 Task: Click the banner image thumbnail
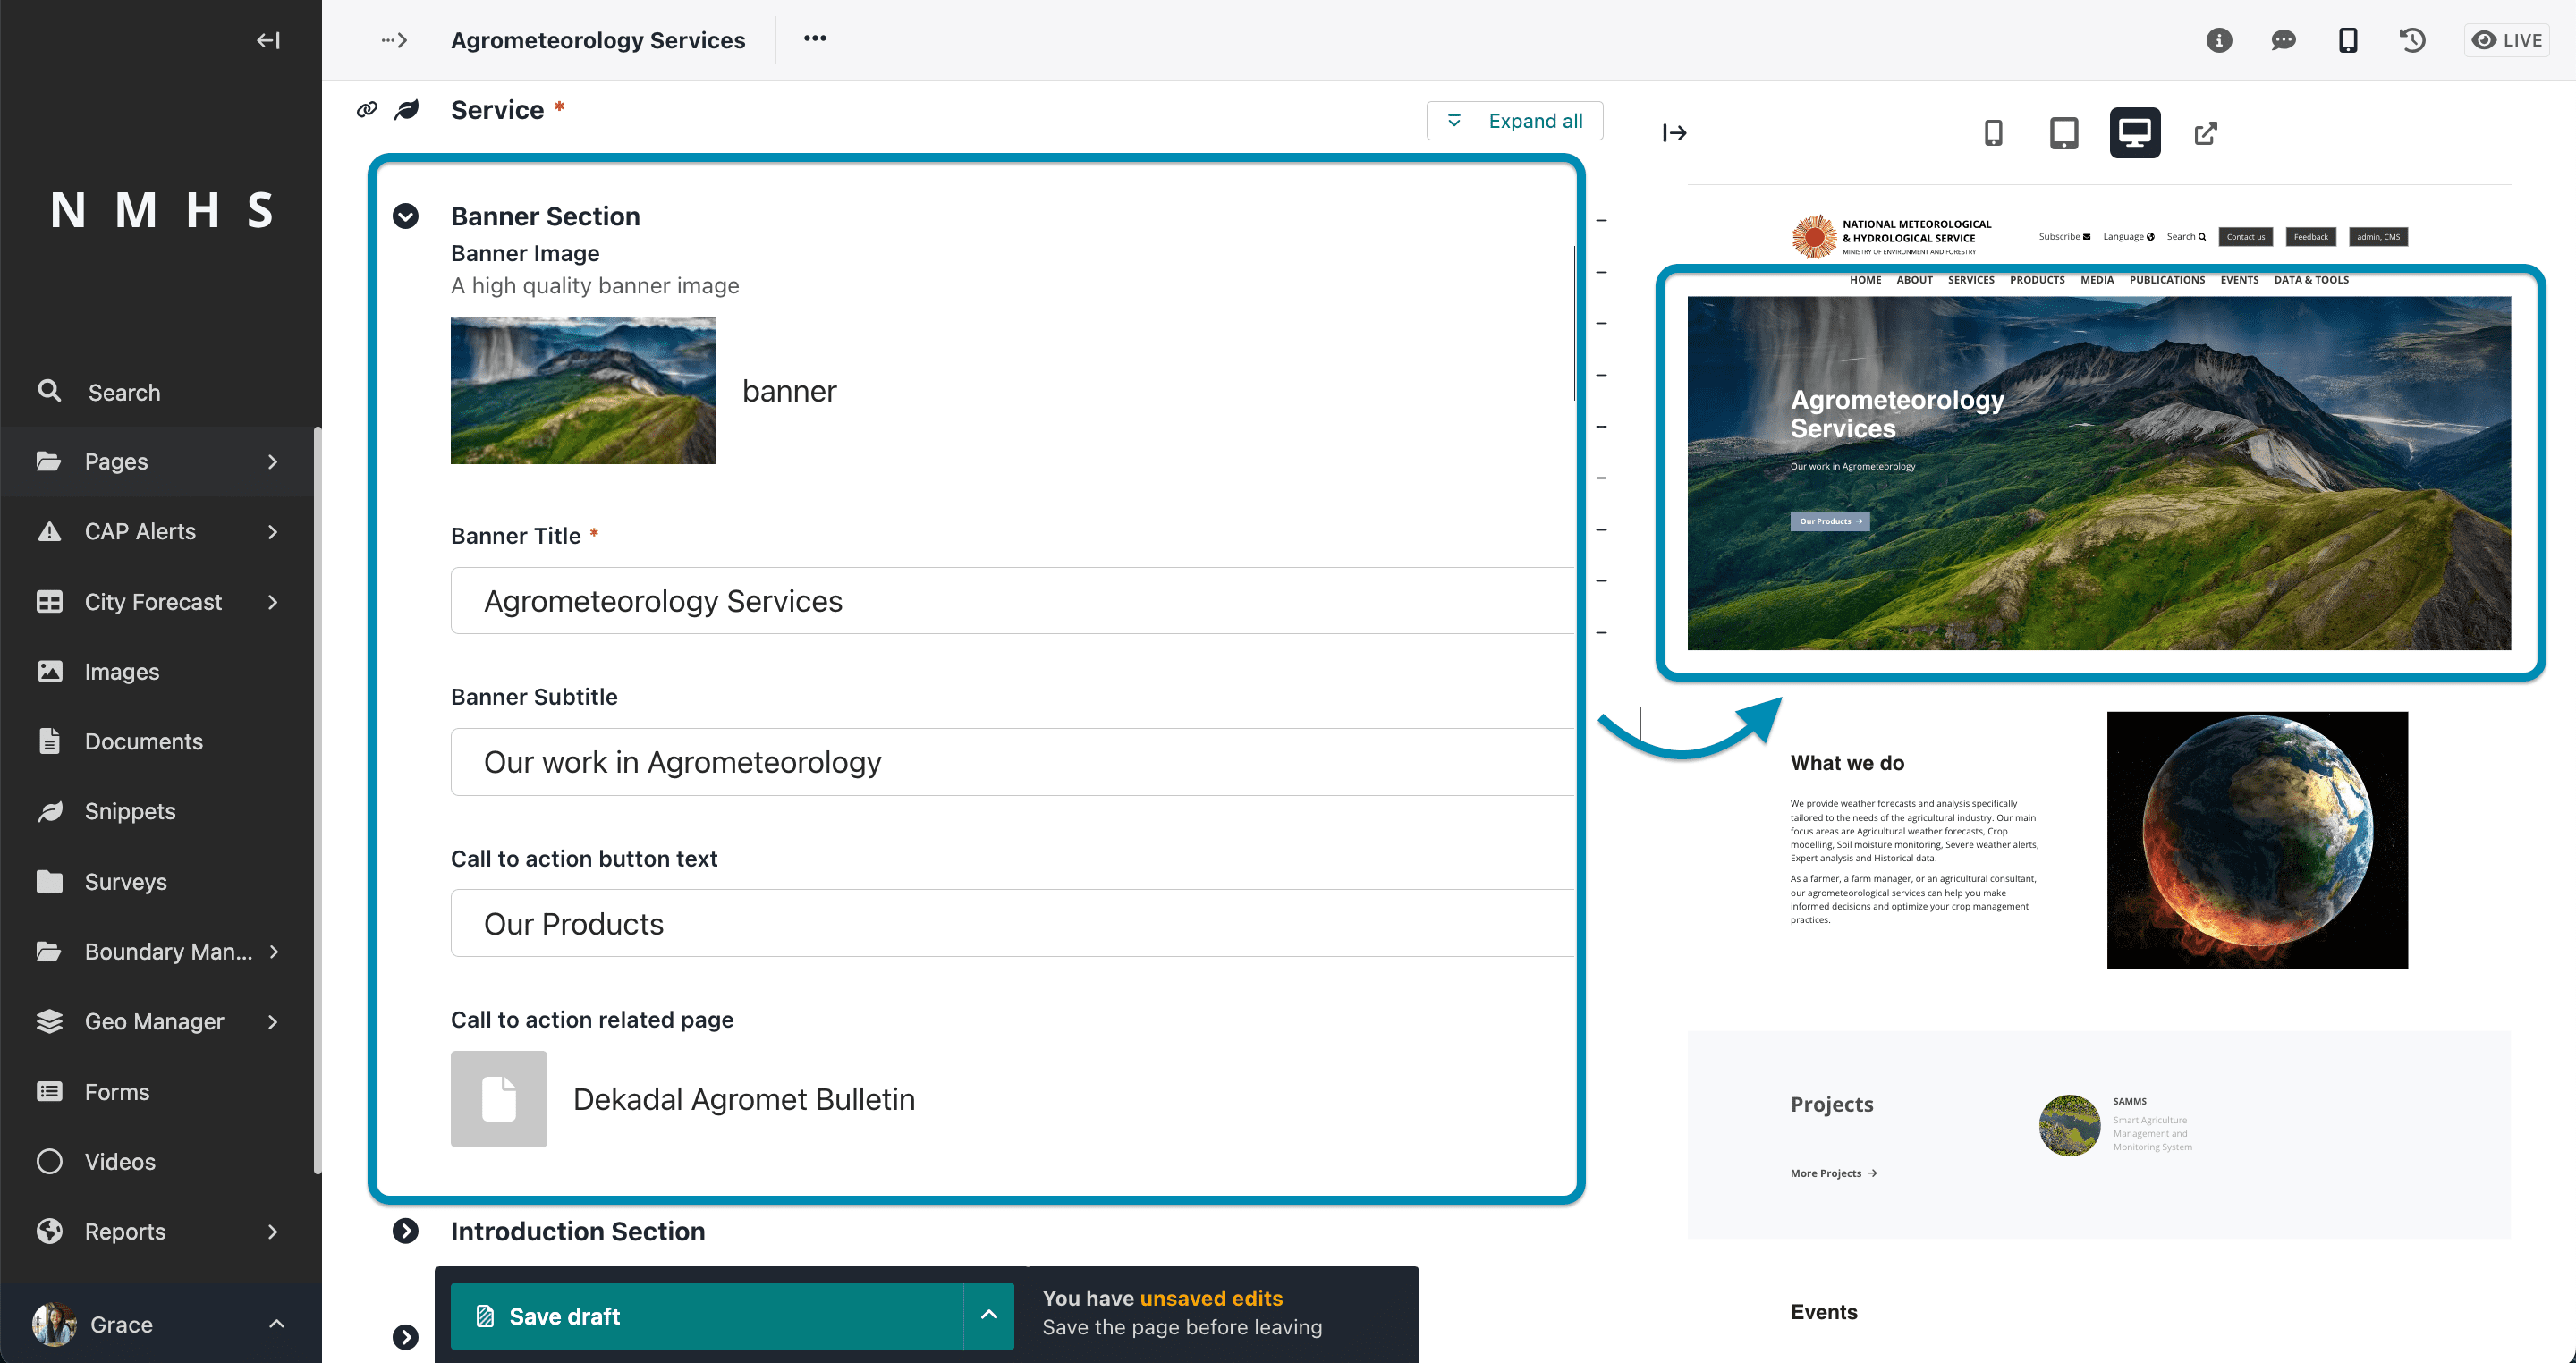coord(583,390)
